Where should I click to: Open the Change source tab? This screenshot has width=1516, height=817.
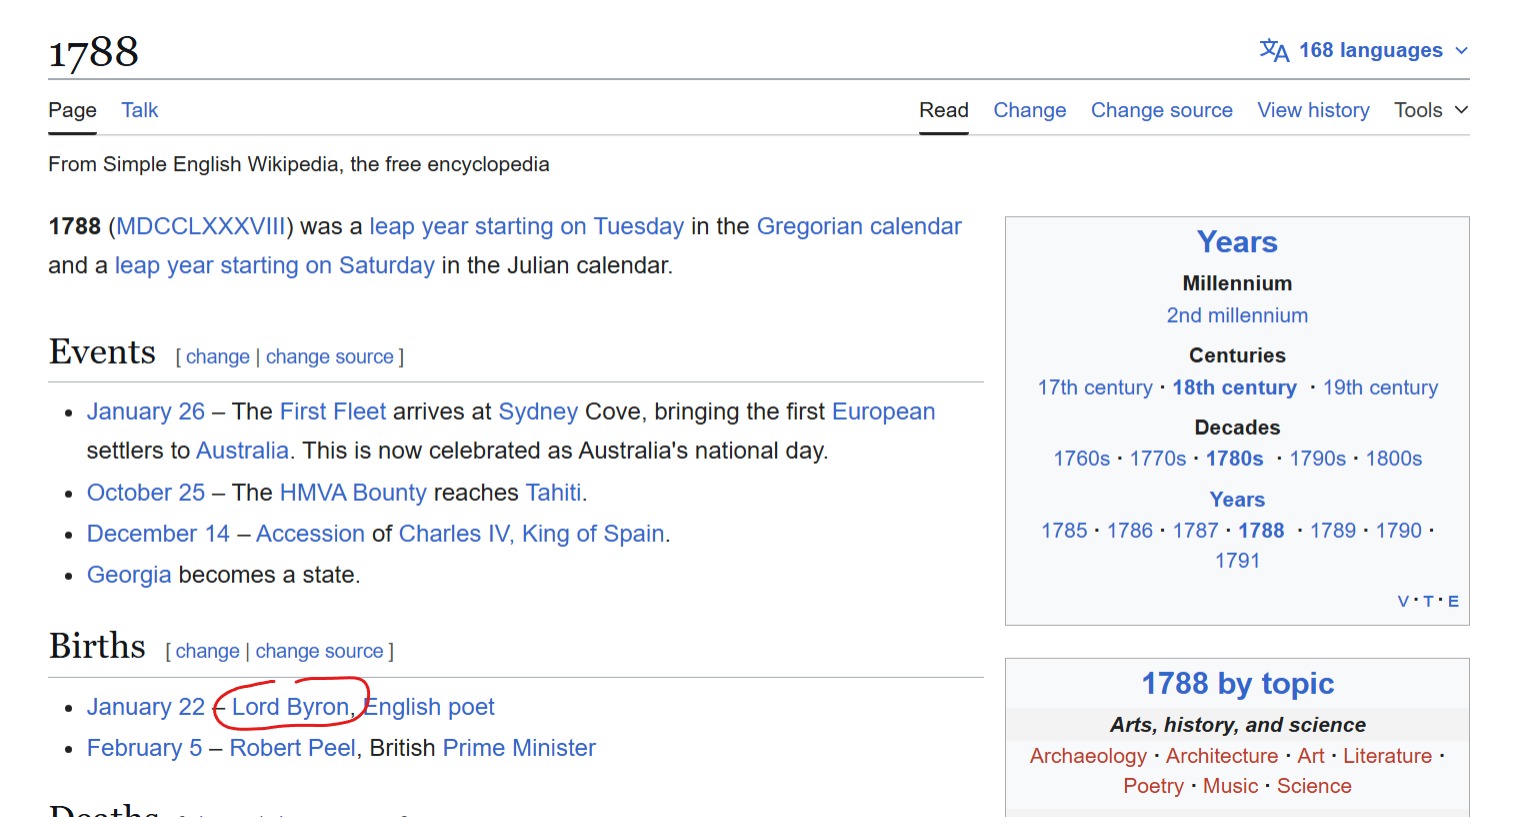click(1162, 110)
